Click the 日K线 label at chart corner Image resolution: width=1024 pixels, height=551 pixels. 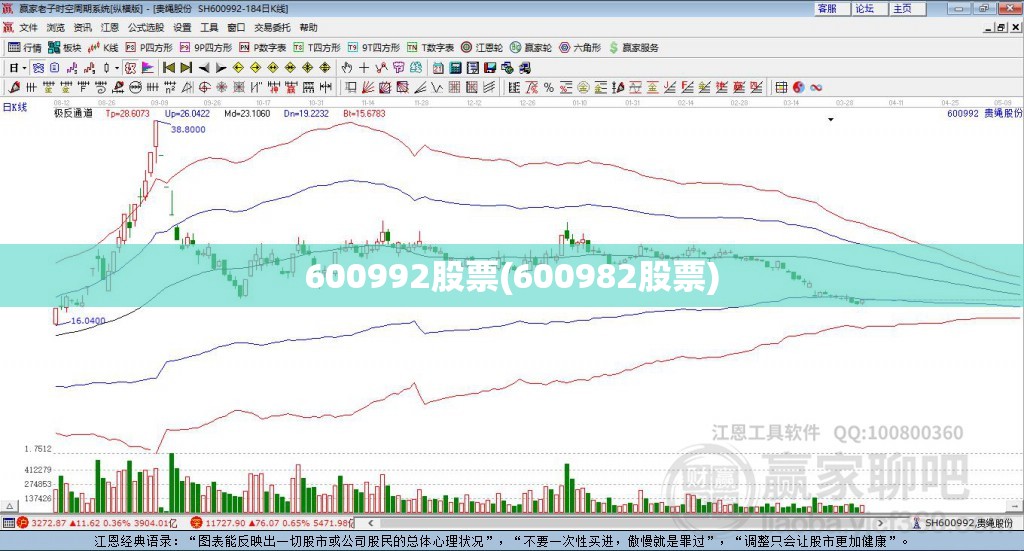pyautogui.click(x=15, y=108)
